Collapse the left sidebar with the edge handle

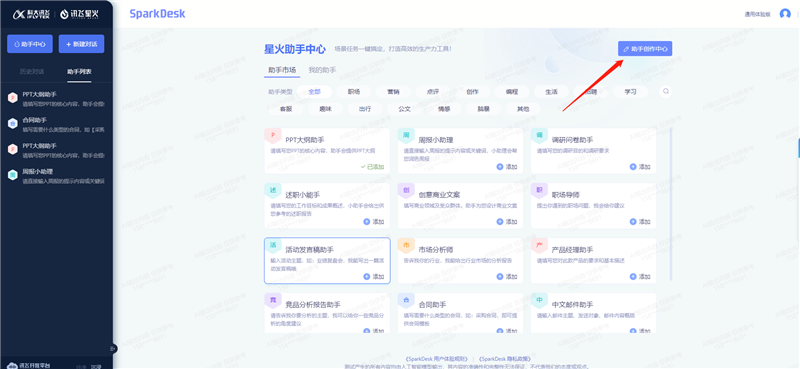click(113, 349)
